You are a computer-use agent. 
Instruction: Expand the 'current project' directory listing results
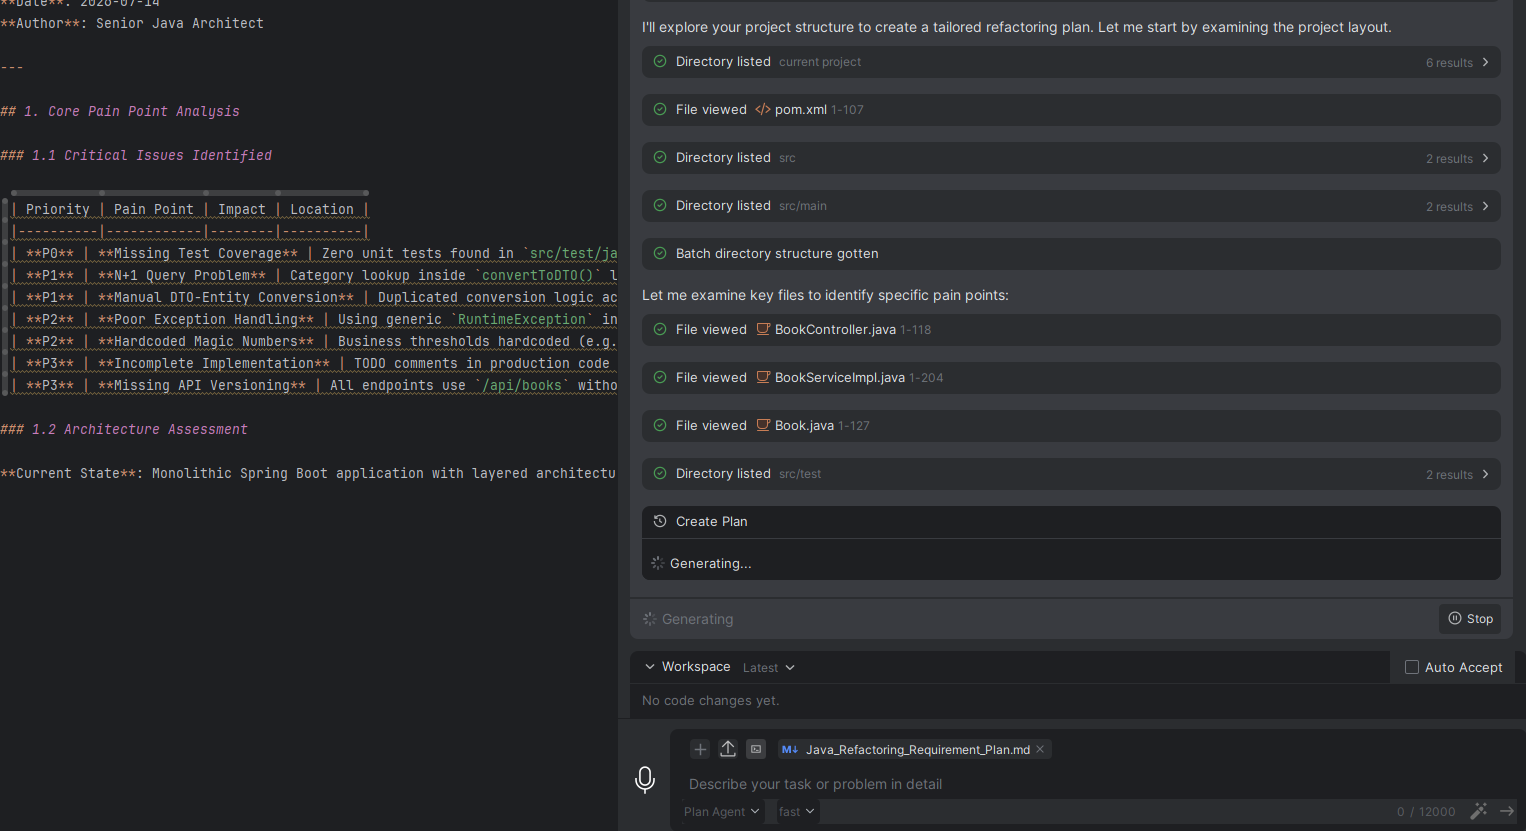(1486, 62)
